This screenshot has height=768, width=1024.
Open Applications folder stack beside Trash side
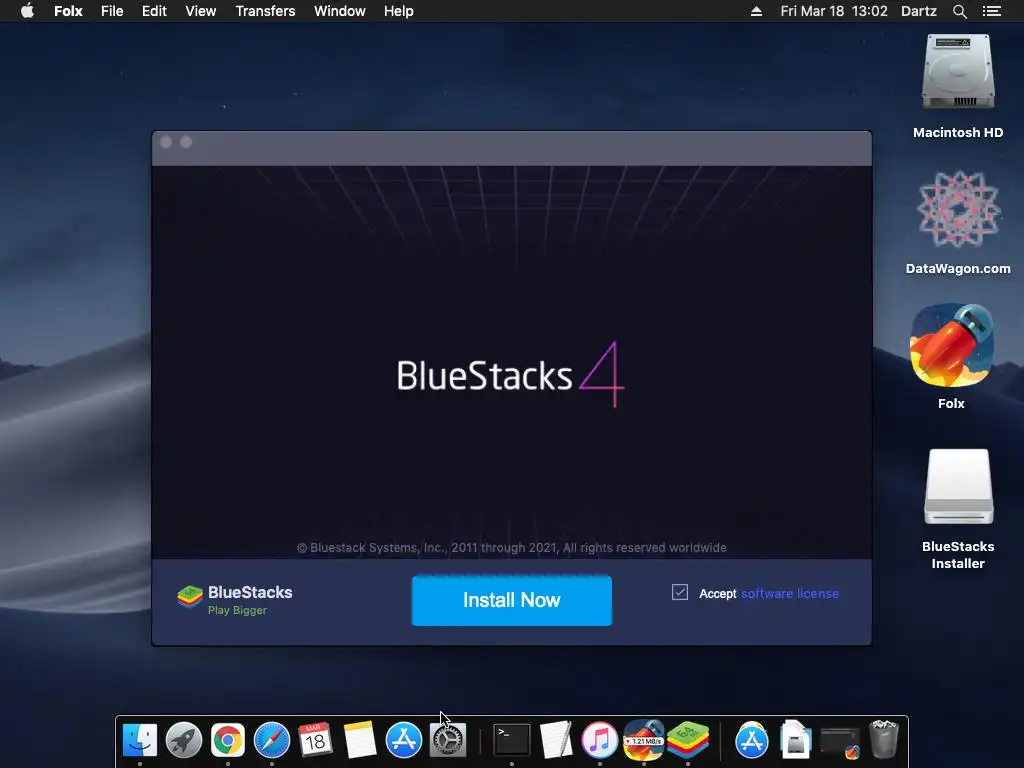[x=752, y=741]
